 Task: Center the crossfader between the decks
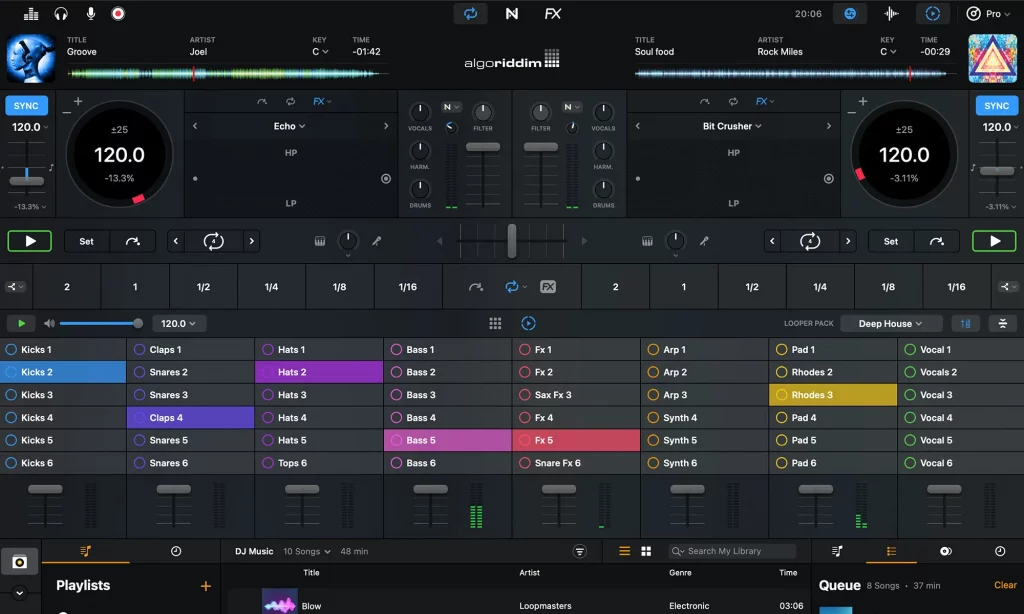[511, 241]
